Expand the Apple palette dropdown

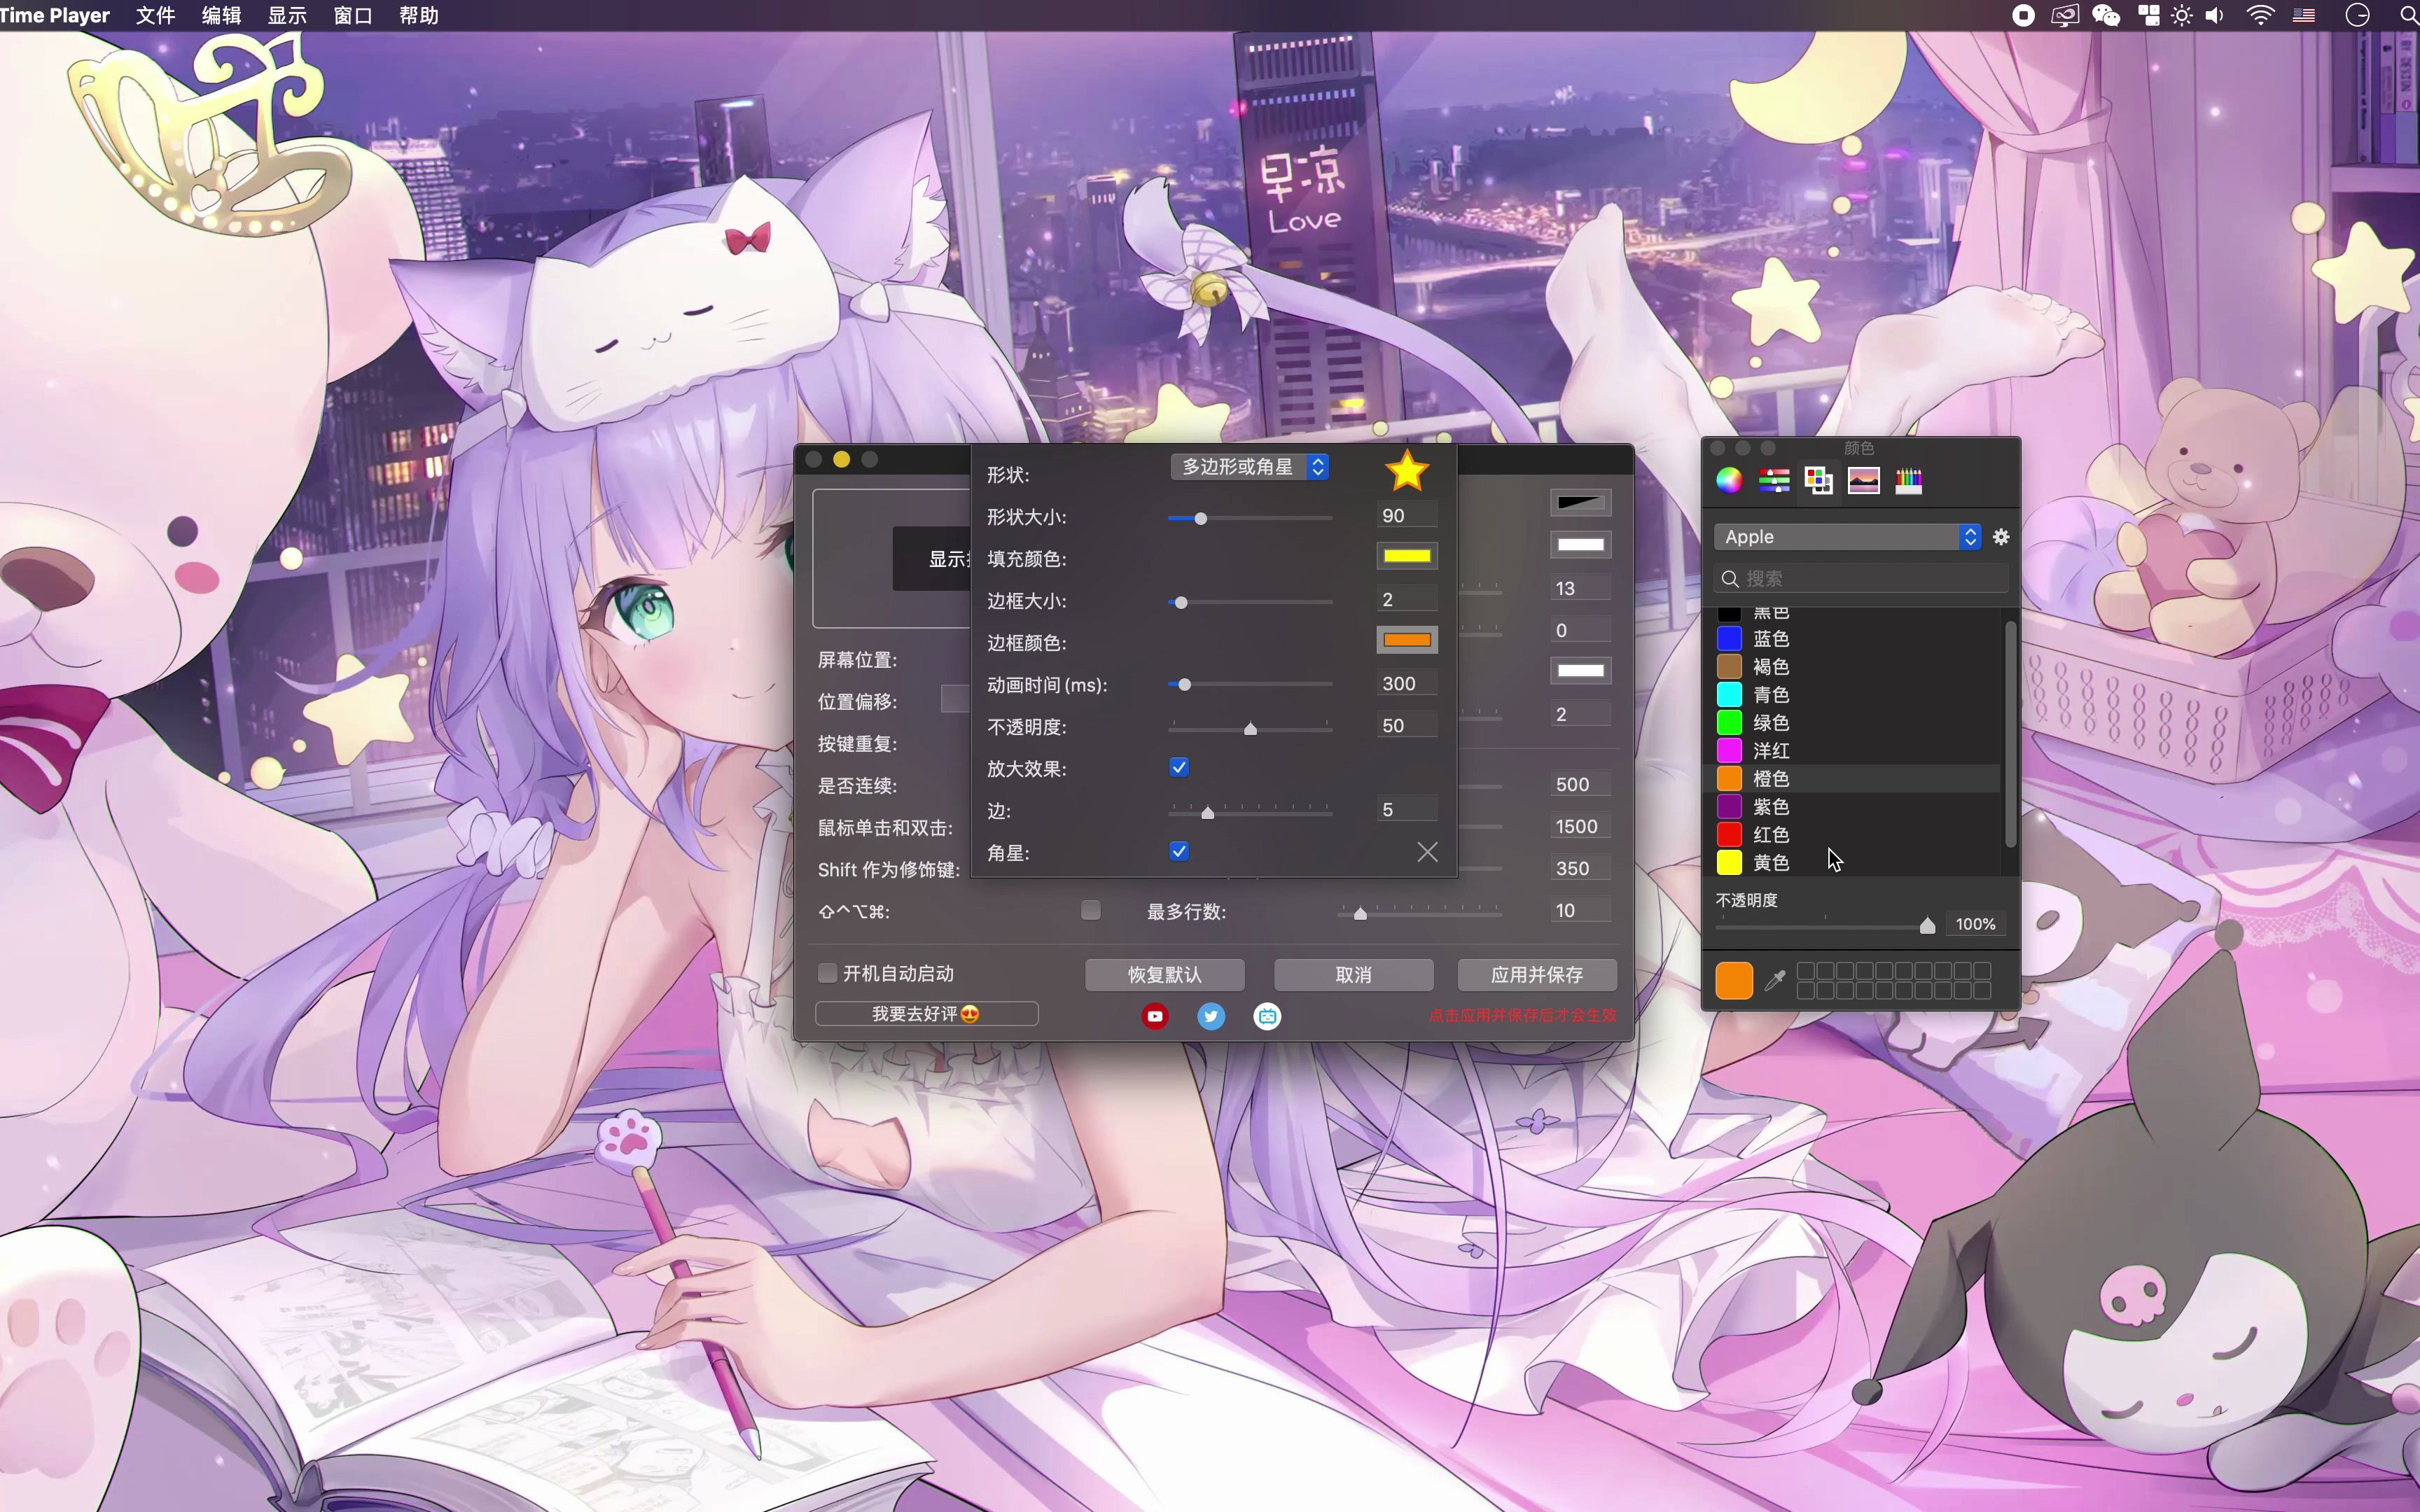tap(1847, 537)
